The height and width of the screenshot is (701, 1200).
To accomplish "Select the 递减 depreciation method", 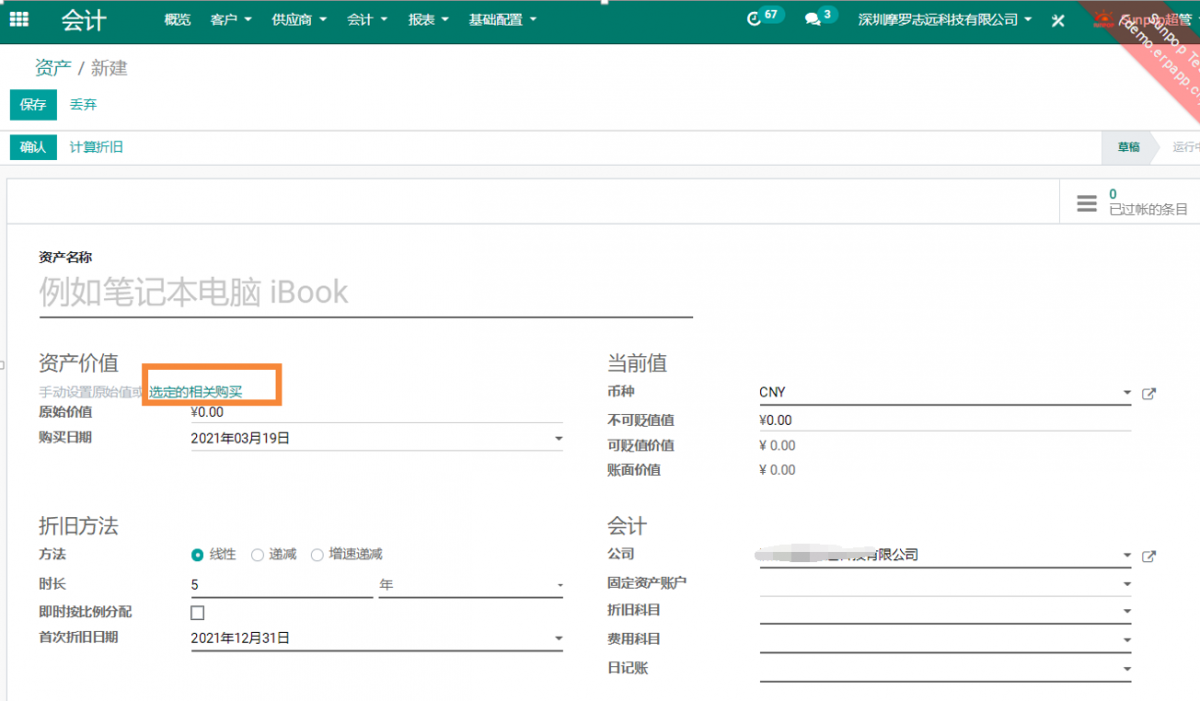I will click(x=257, y=555).
